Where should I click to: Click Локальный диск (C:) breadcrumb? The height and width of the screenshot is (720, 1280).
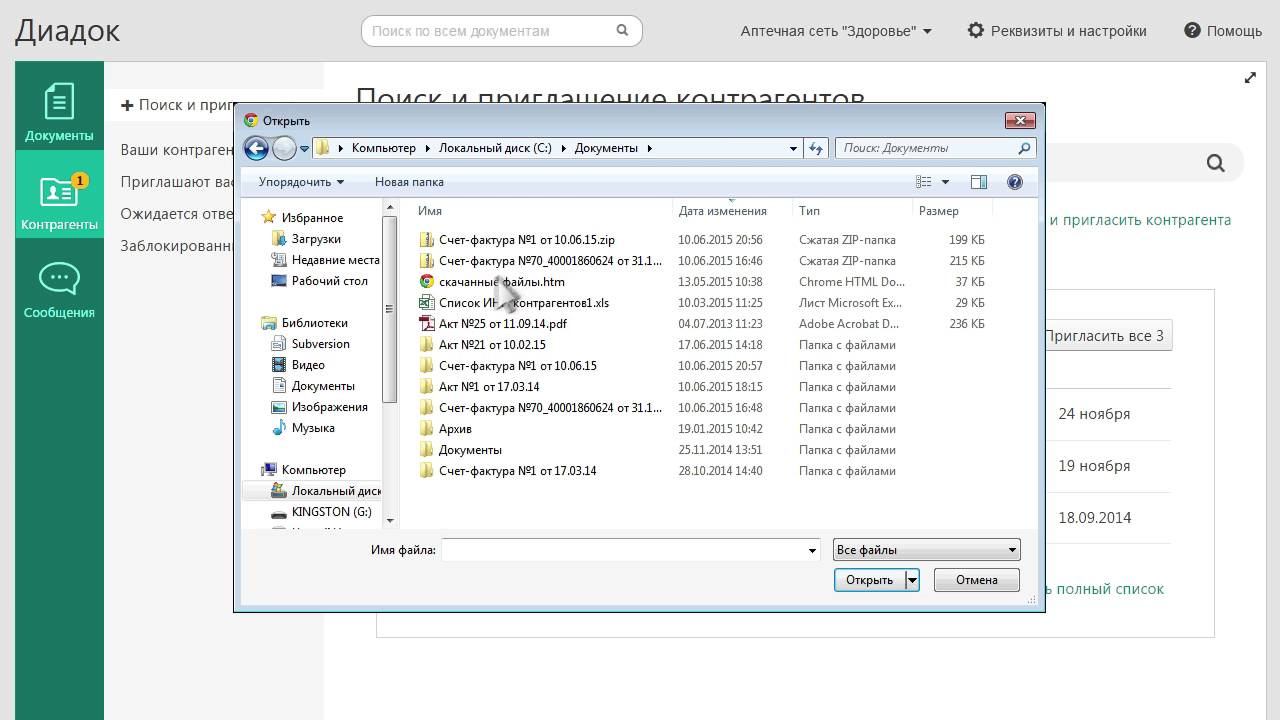495,148
